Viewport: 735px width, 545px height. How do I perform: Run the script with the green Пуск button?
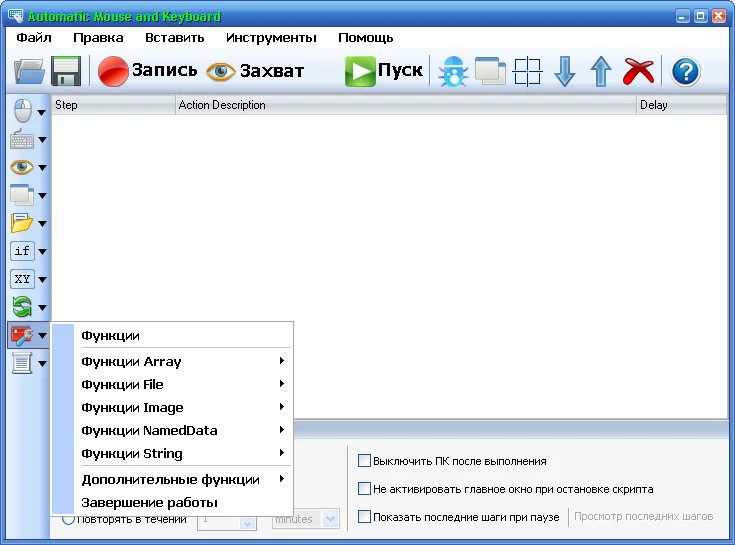(x=384, y=71)
